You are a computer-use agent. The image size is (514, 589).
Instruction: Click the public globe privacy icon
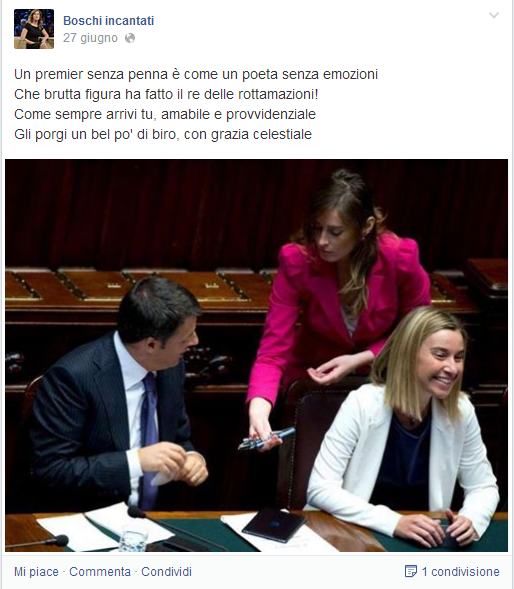pyautogui.click(x=130, y=38)
